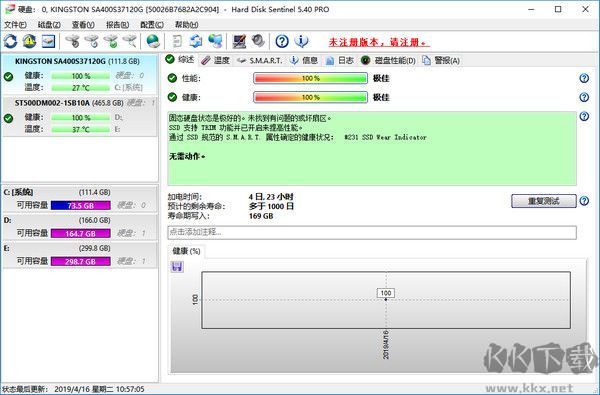Click the 多于 1000 日 remaining lifetime value
Screen dimensions: 600x395
(271, 207)
